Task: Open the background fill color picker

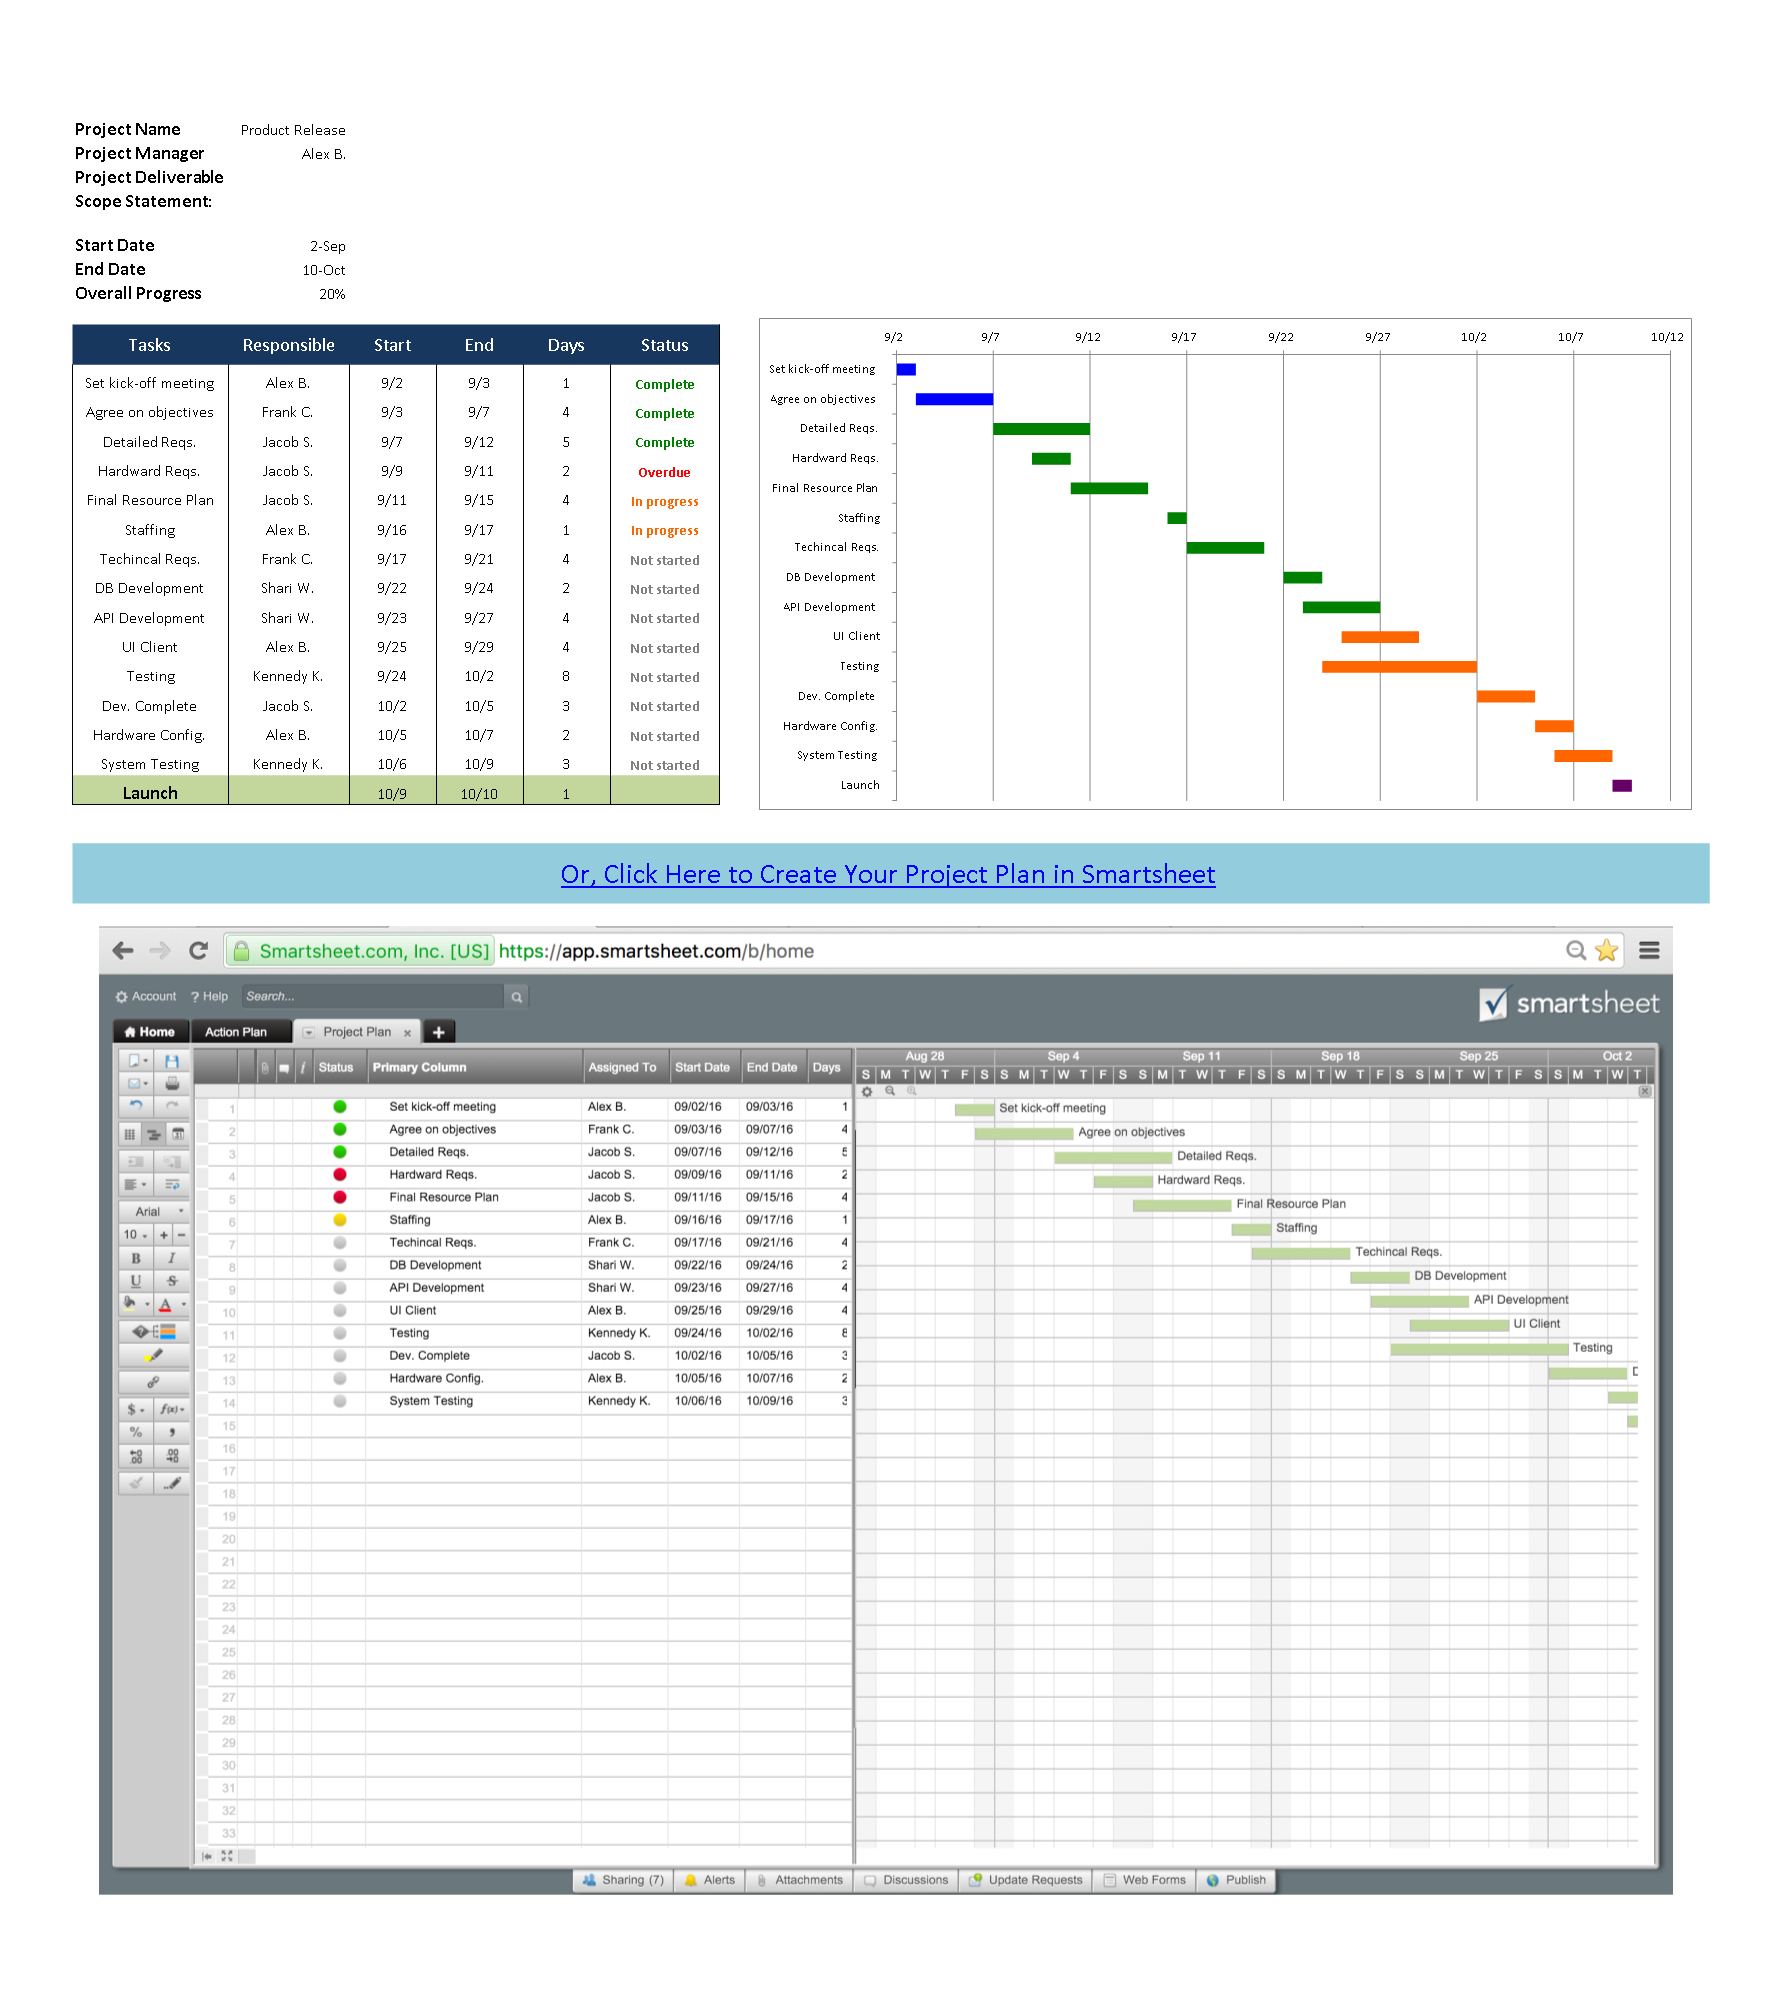Action: tap(136, 1304)
